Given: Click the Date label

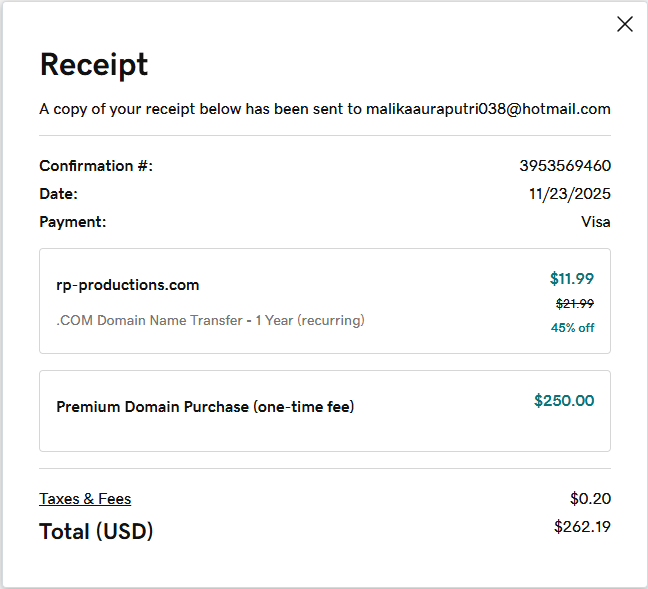Looking at the screenshot, I should pyautogui.click(x=58, y=194).
